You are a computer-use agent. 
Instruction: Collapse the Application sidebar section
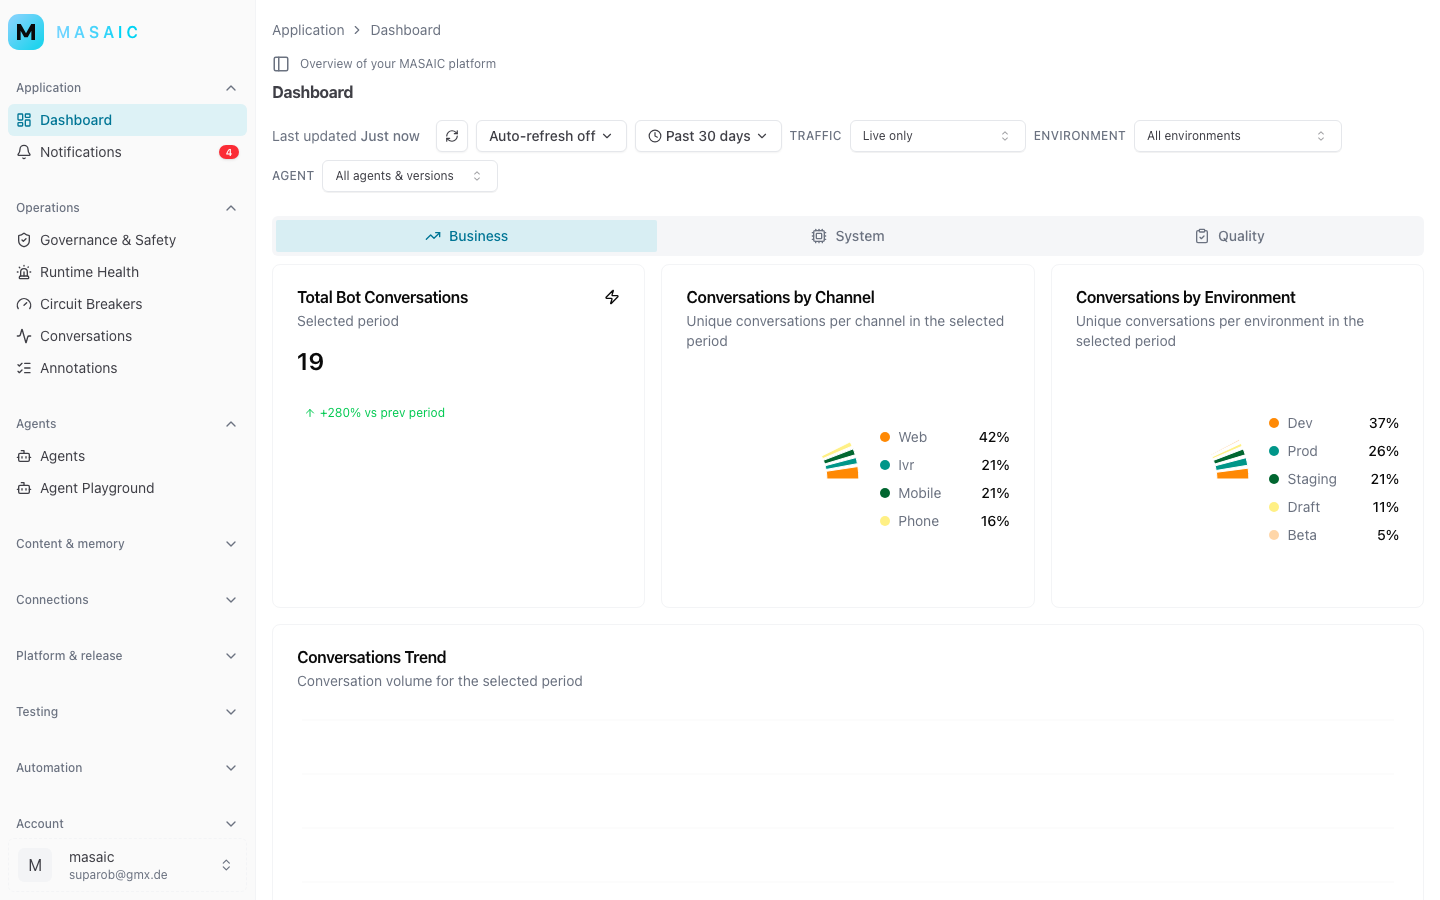(x=127, y=88)
